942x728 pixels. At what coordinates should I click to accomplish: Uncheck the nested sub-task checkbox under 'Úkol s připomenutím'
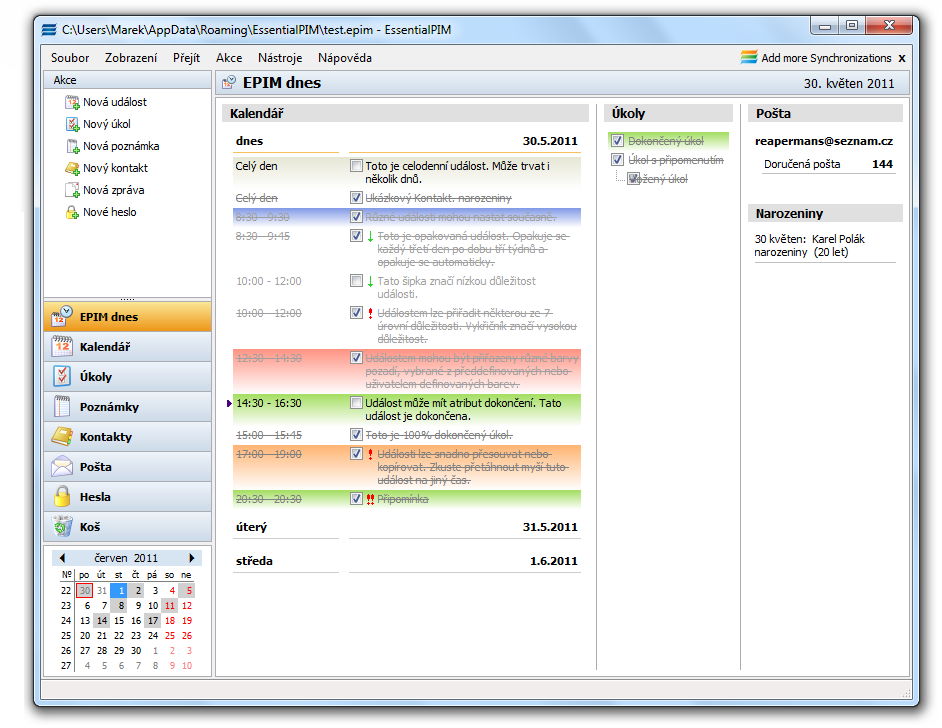point(633,178)
